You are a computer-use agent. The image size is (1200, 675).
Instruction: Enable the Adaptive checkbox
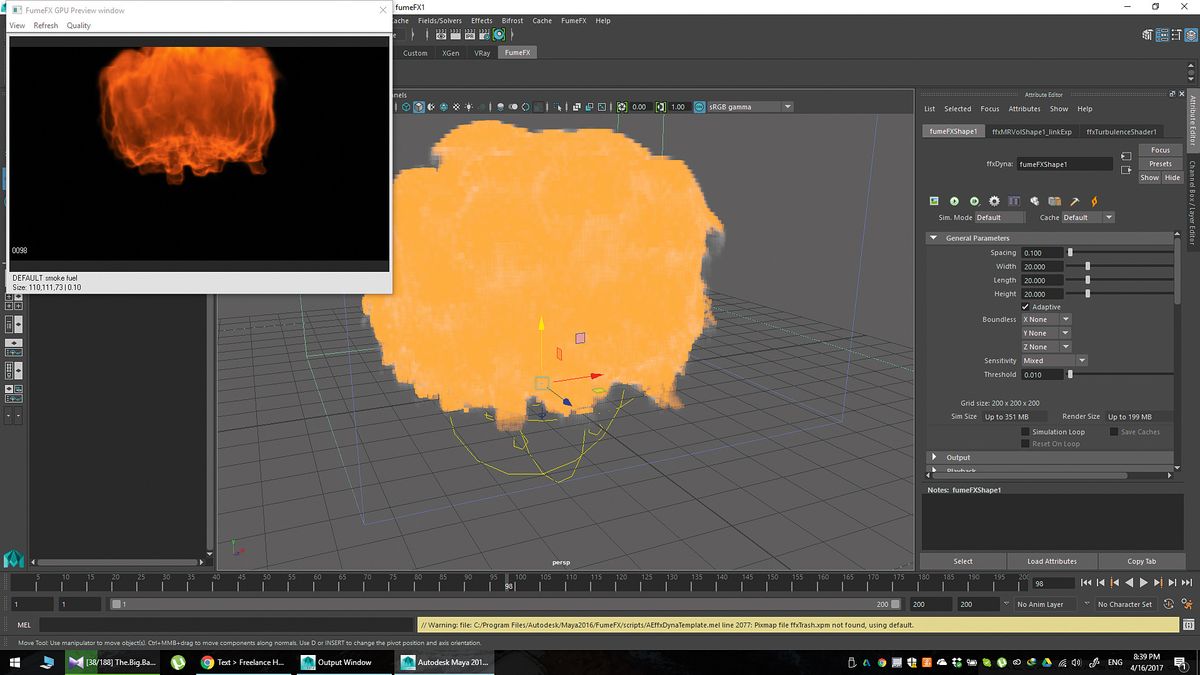[1025, 307]
